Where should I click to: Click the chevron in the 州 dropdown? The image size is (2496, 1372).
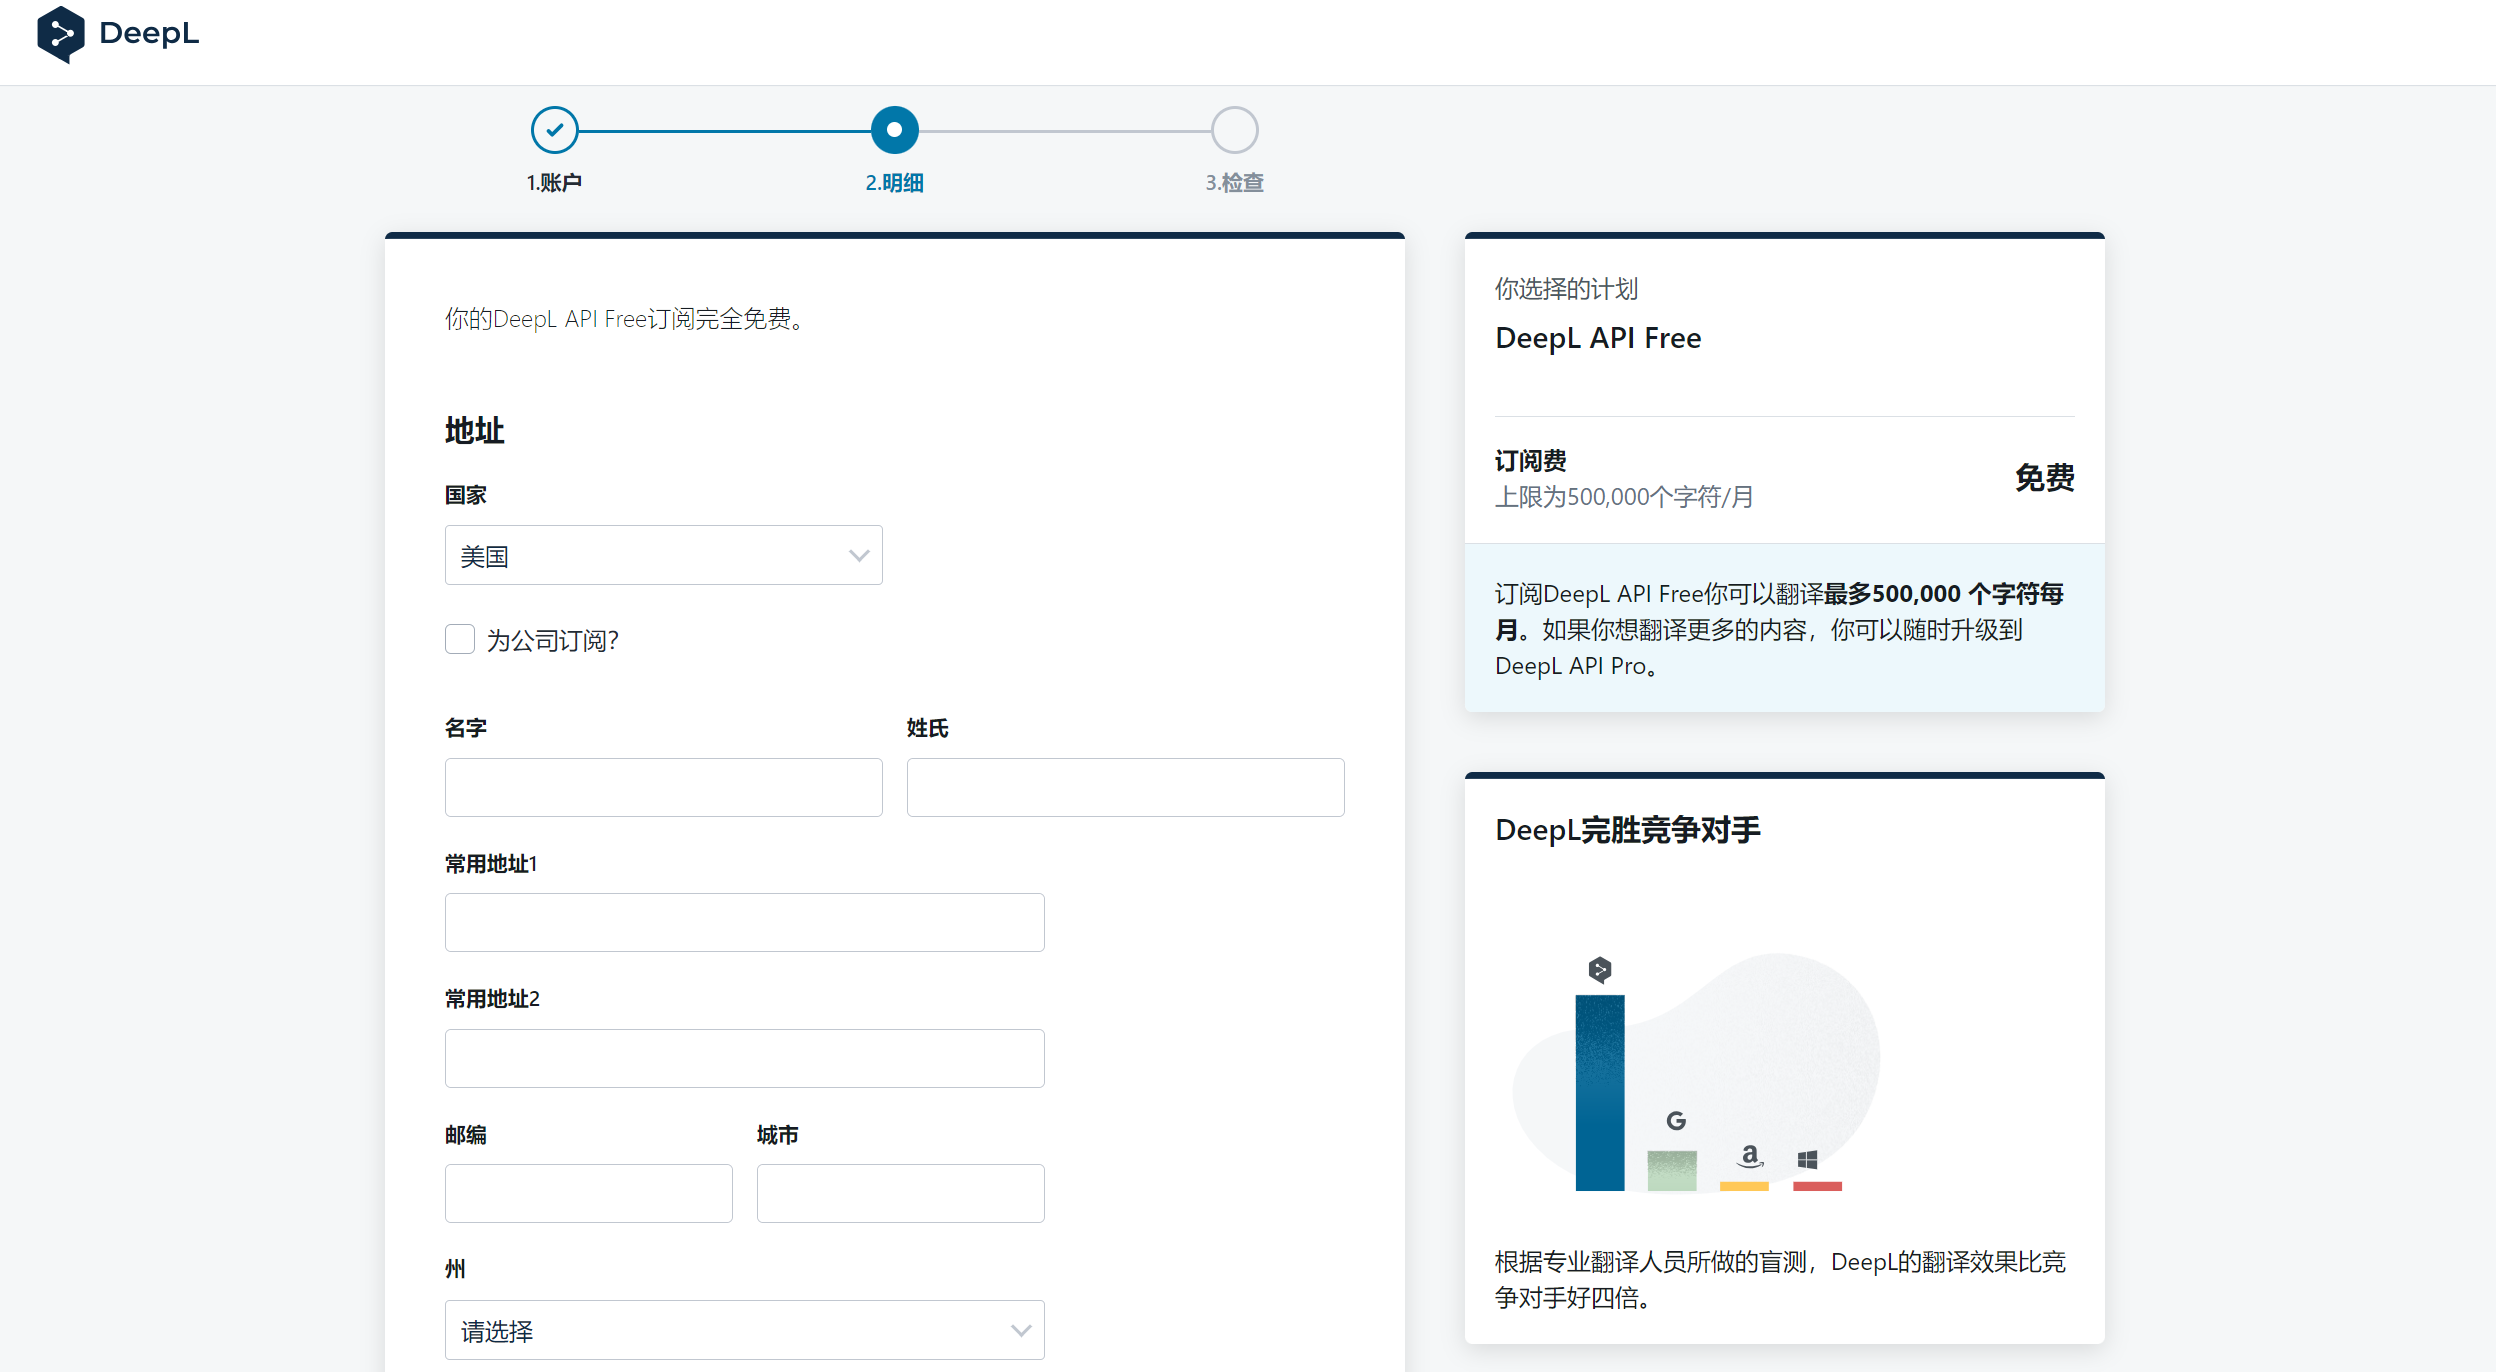(x=1021, y=1331)
